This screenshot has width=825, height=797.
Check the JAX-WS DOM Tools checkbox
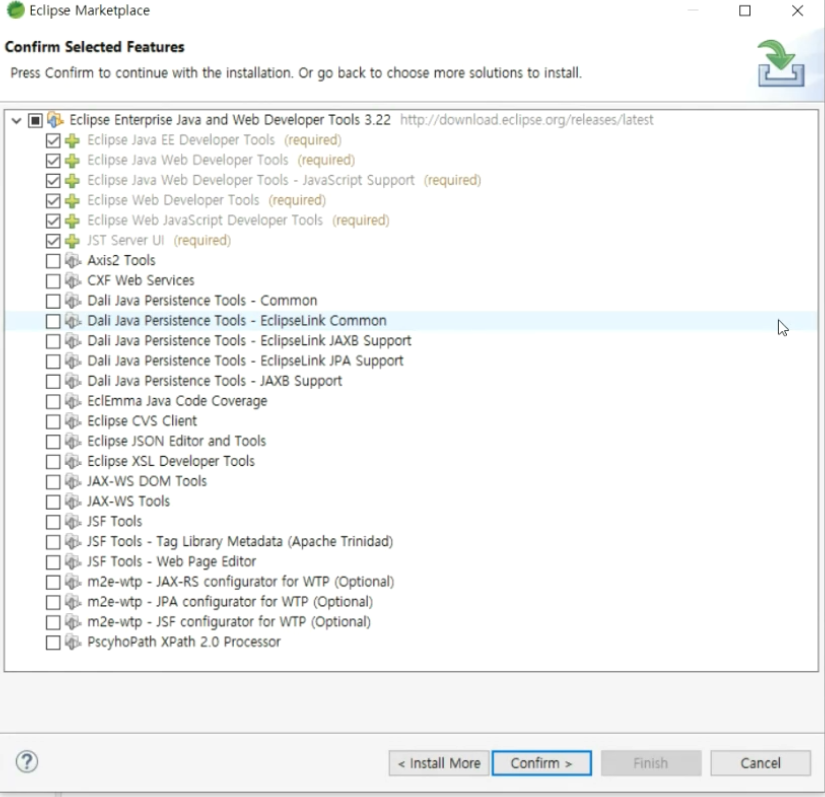click(x=53, y=482)
